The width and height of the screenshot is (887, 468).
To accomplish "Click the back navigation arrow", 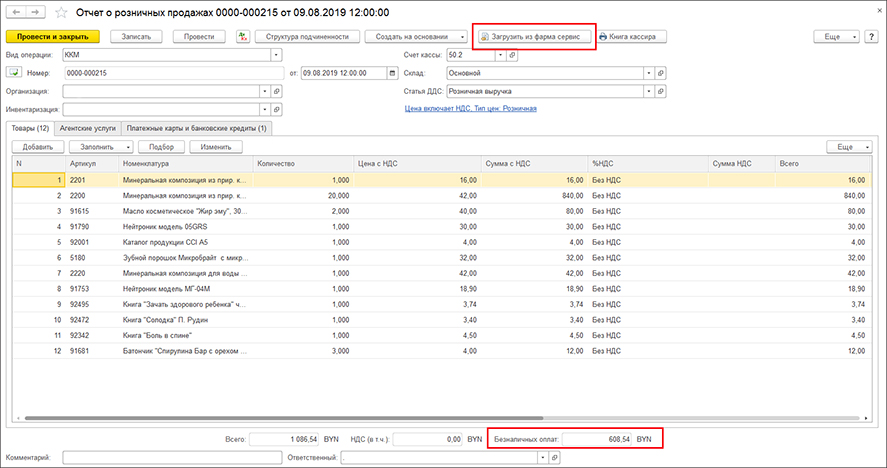I will click(16, 13).
